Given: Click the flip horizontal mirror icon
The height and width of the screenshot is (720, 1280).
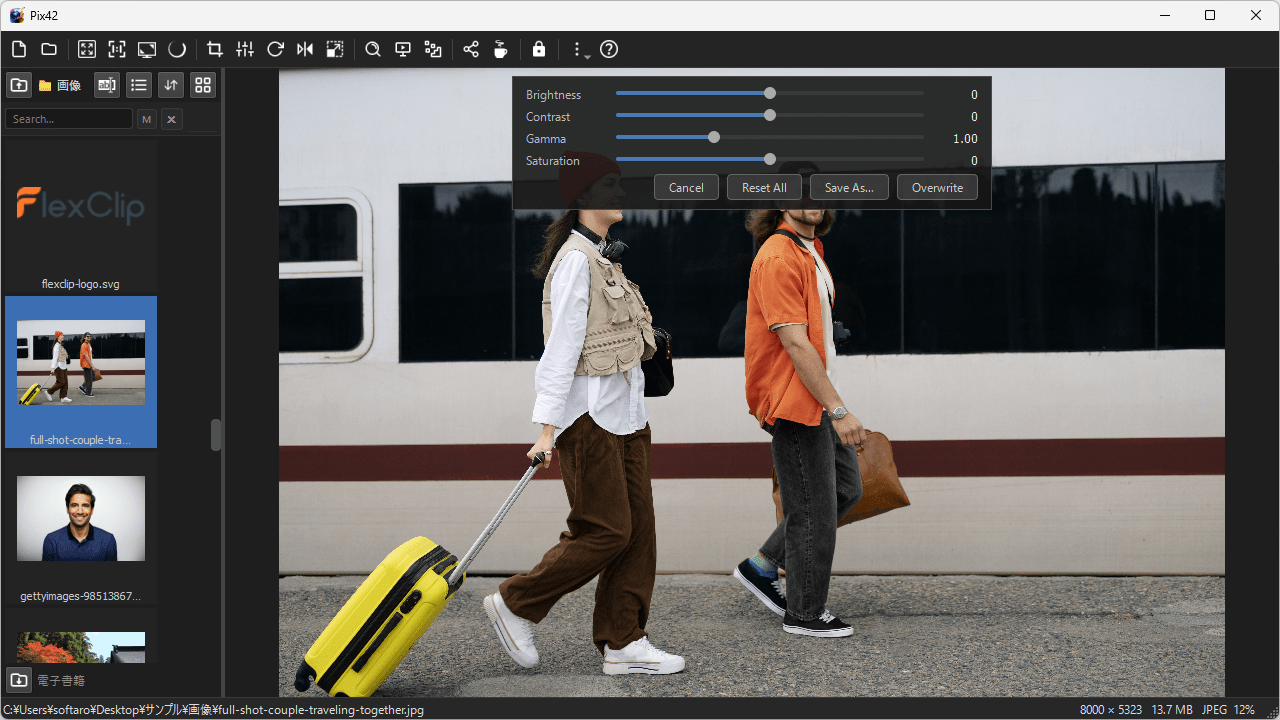Looking at the screenshot, I should [305, 49].
